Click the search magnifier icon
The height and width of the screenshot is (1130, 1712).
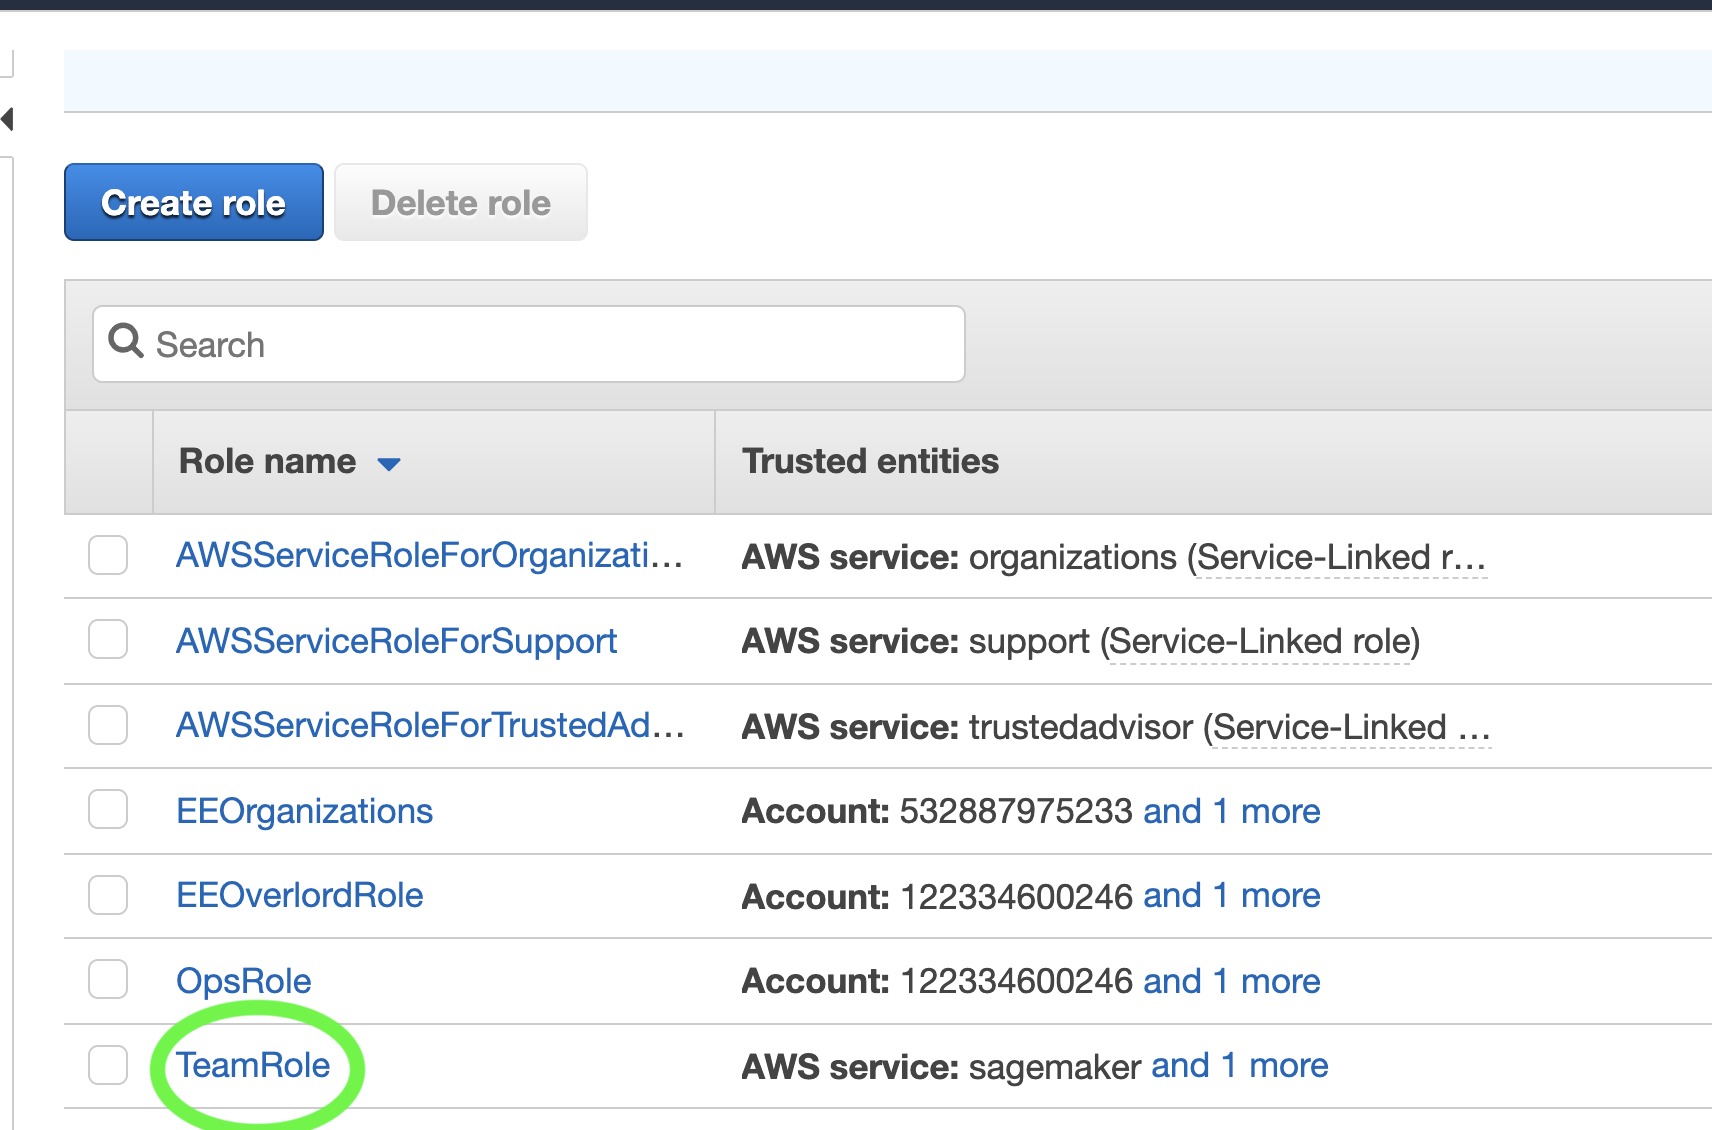tap(126, 341)
